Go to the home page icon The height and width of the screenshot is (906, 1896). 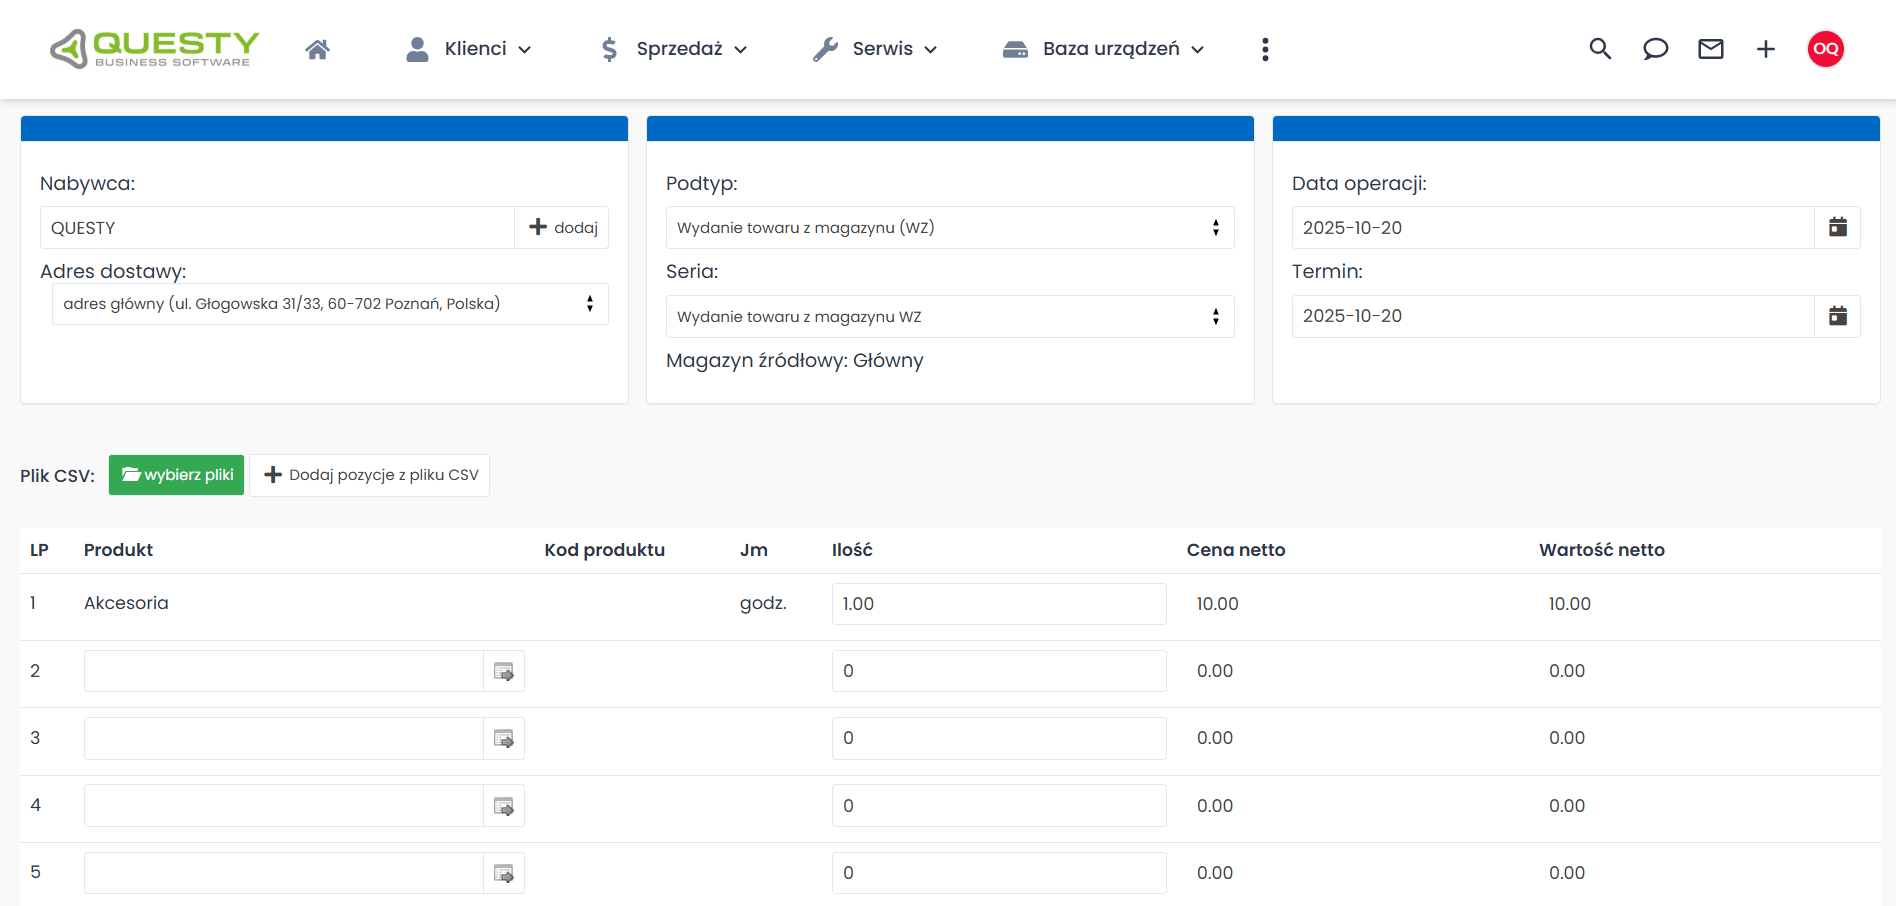pyautogui.click(x=318, y=49)
